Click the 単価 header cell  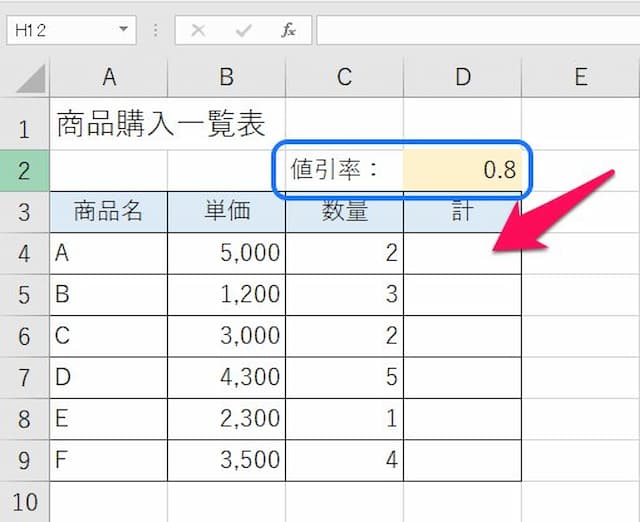[x=227, y=212]
